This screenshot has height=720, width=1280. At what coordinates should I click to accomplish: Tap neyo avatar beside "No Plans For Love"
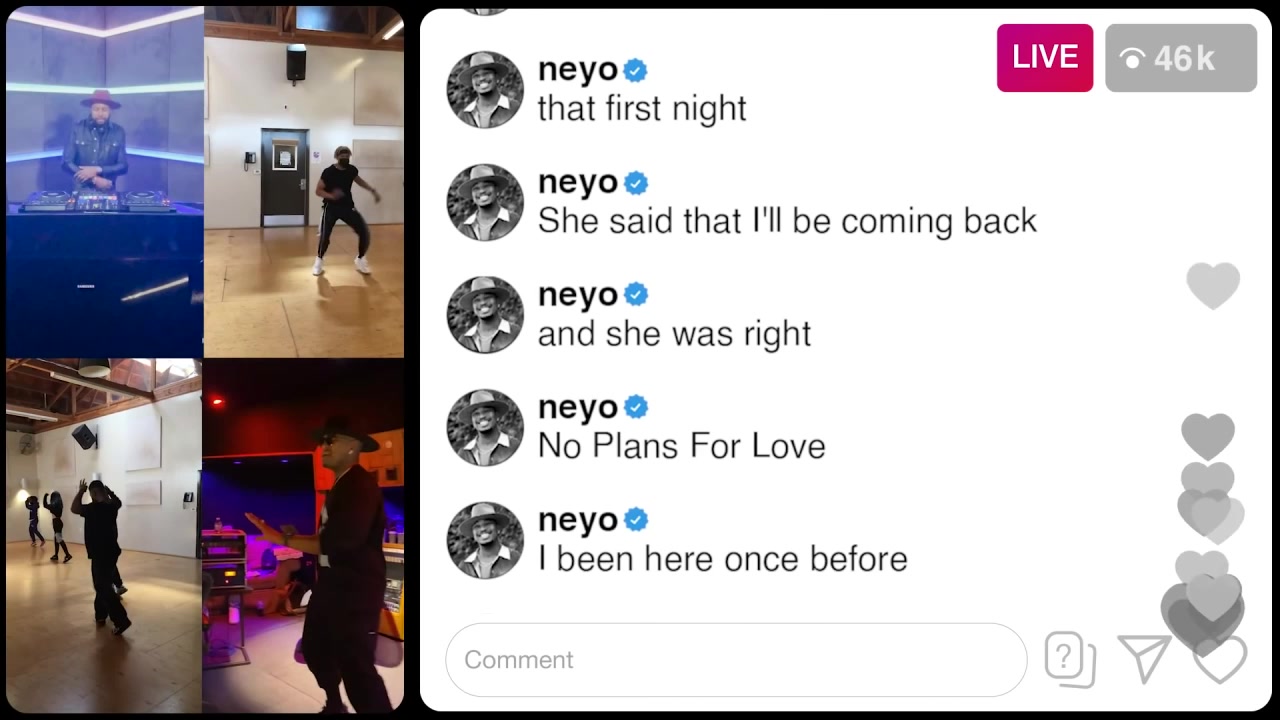tap(485, 427)
